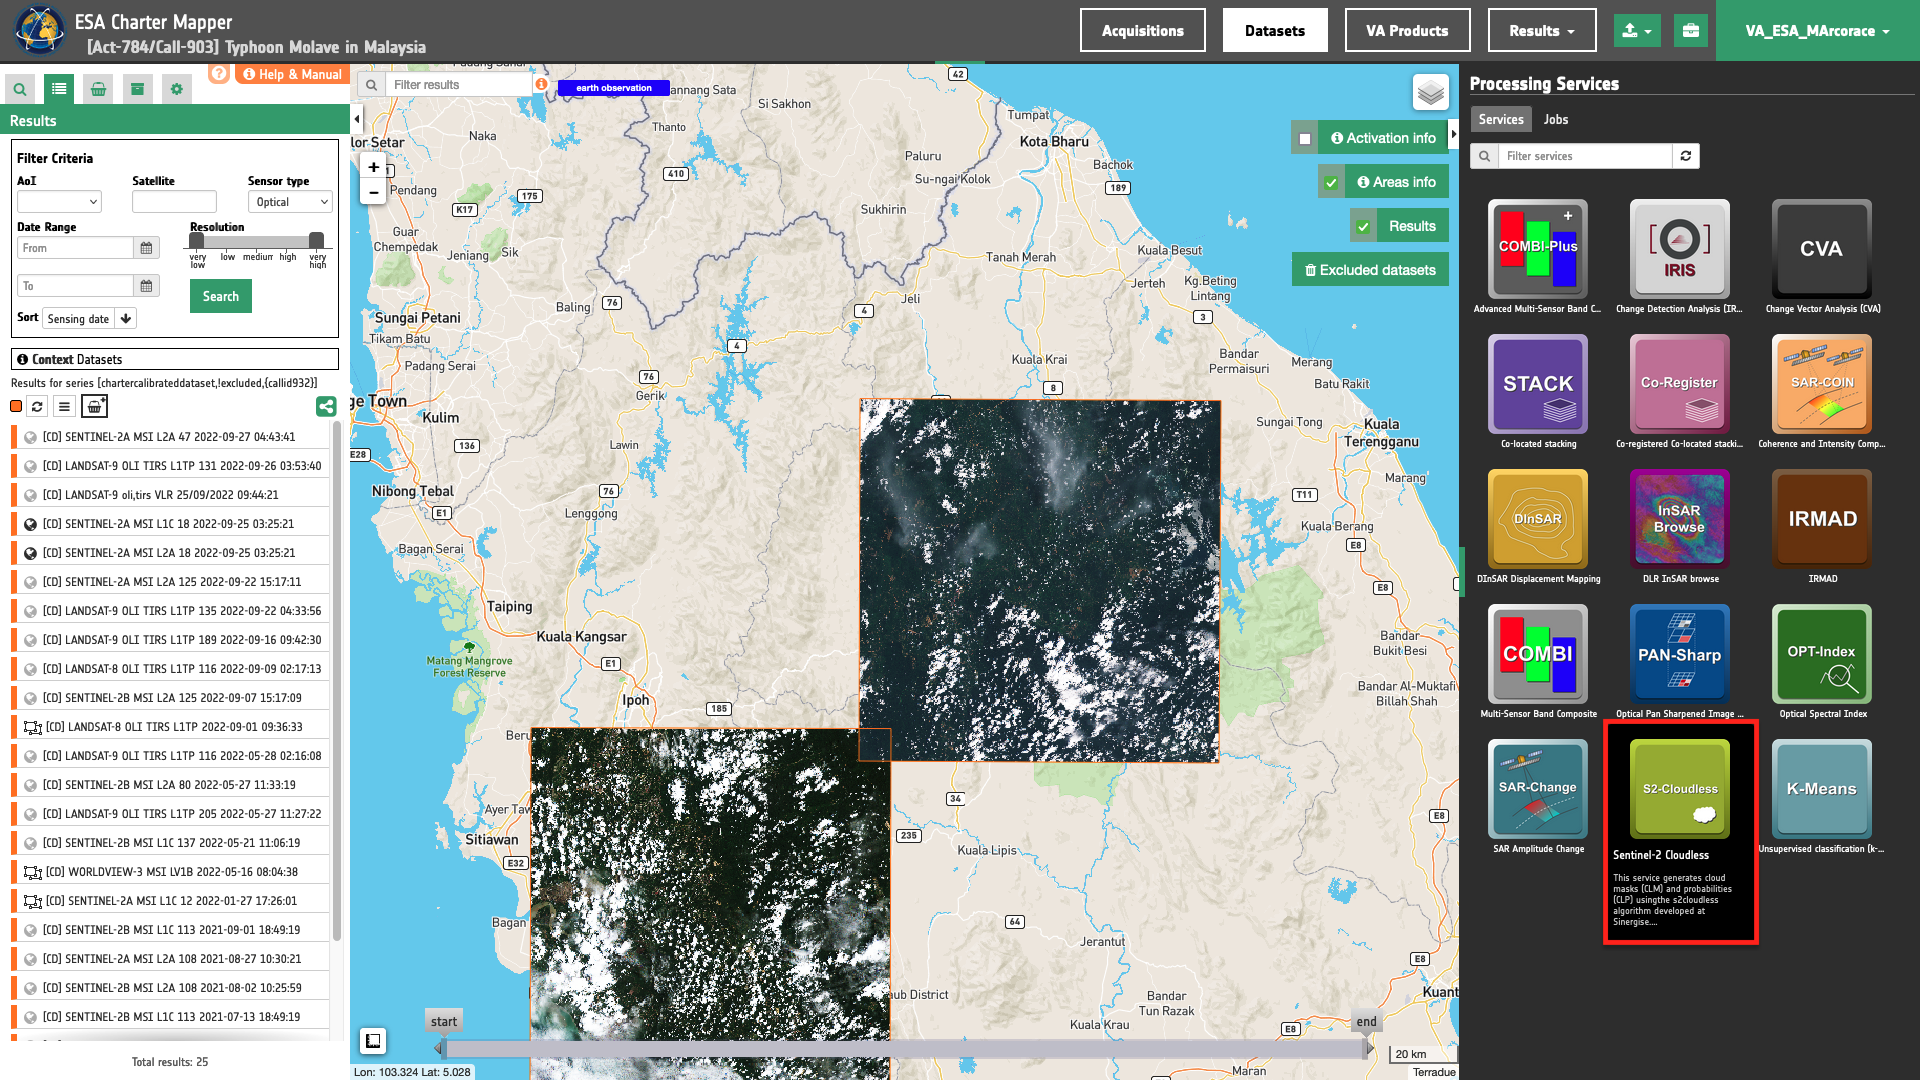Open the InSAR Browse service
This screenshot has width=1920, height=1080.
coord(1680,519)
